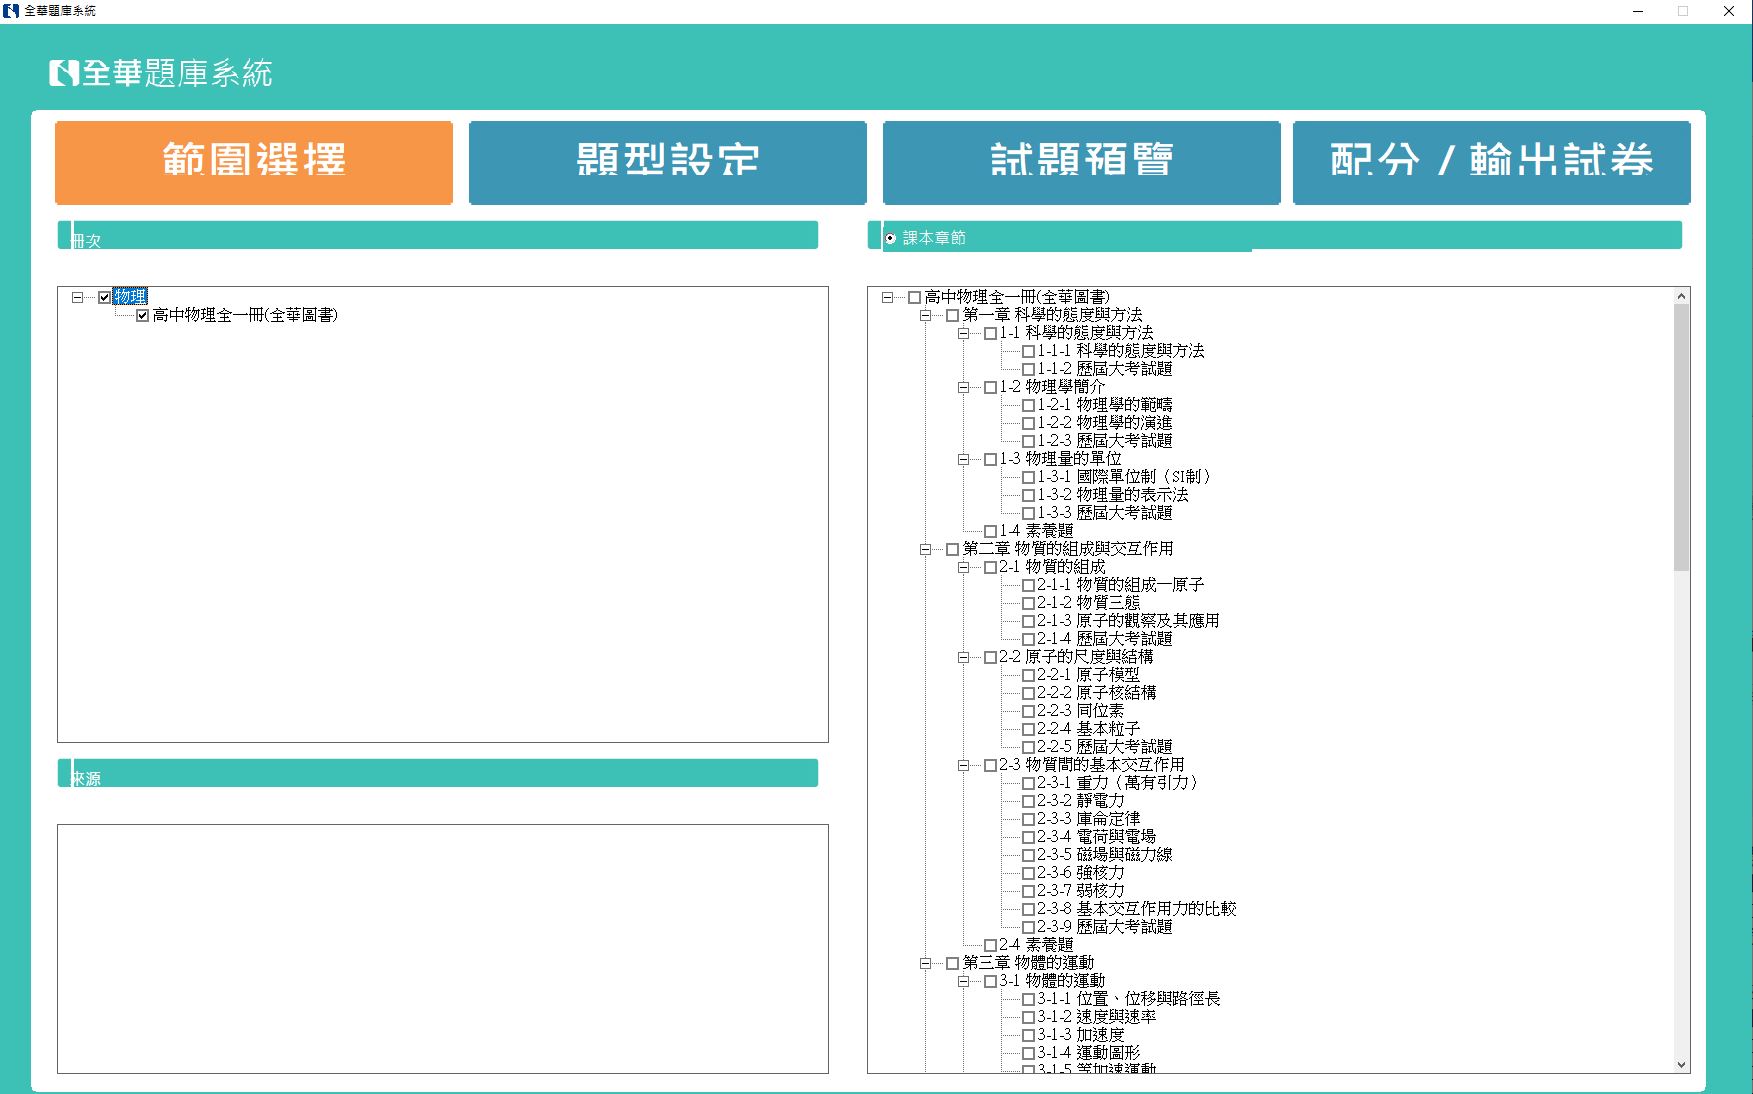1753x1094 pixels.
Task: Select 2-1-3 原子的觀察及其應用 row
Action: (x=1128, y=621)
